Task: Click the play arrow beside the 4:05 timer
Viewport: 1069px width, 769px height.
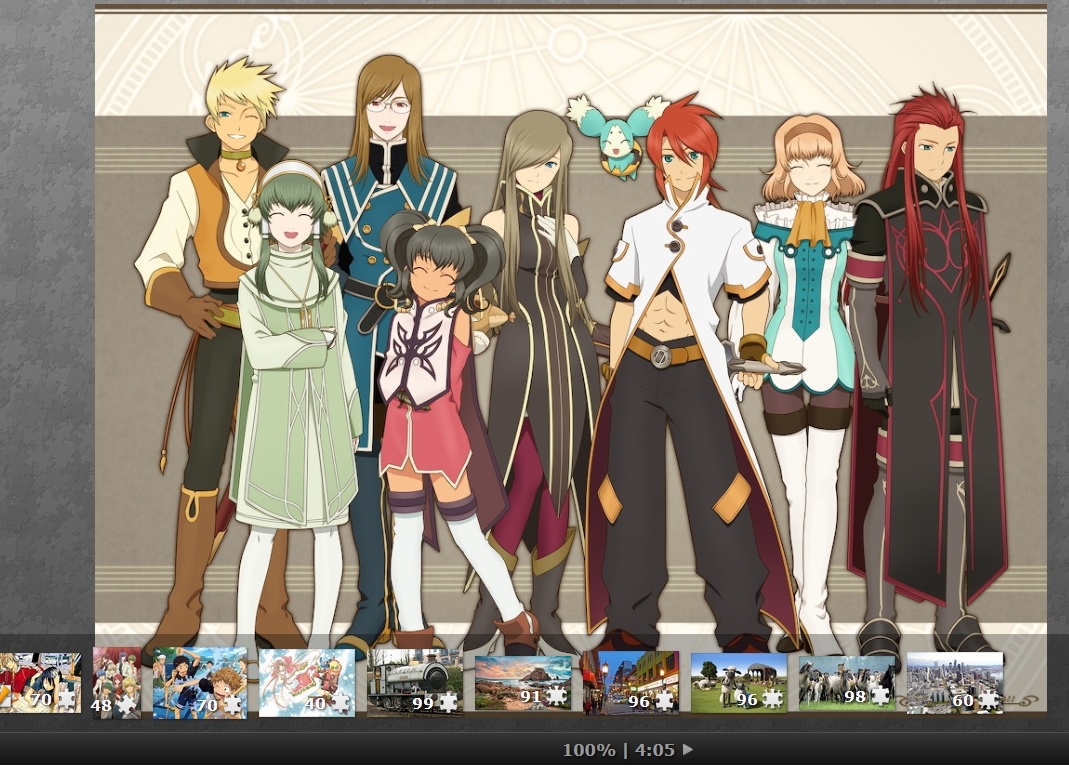Action: tap(687, 749)
